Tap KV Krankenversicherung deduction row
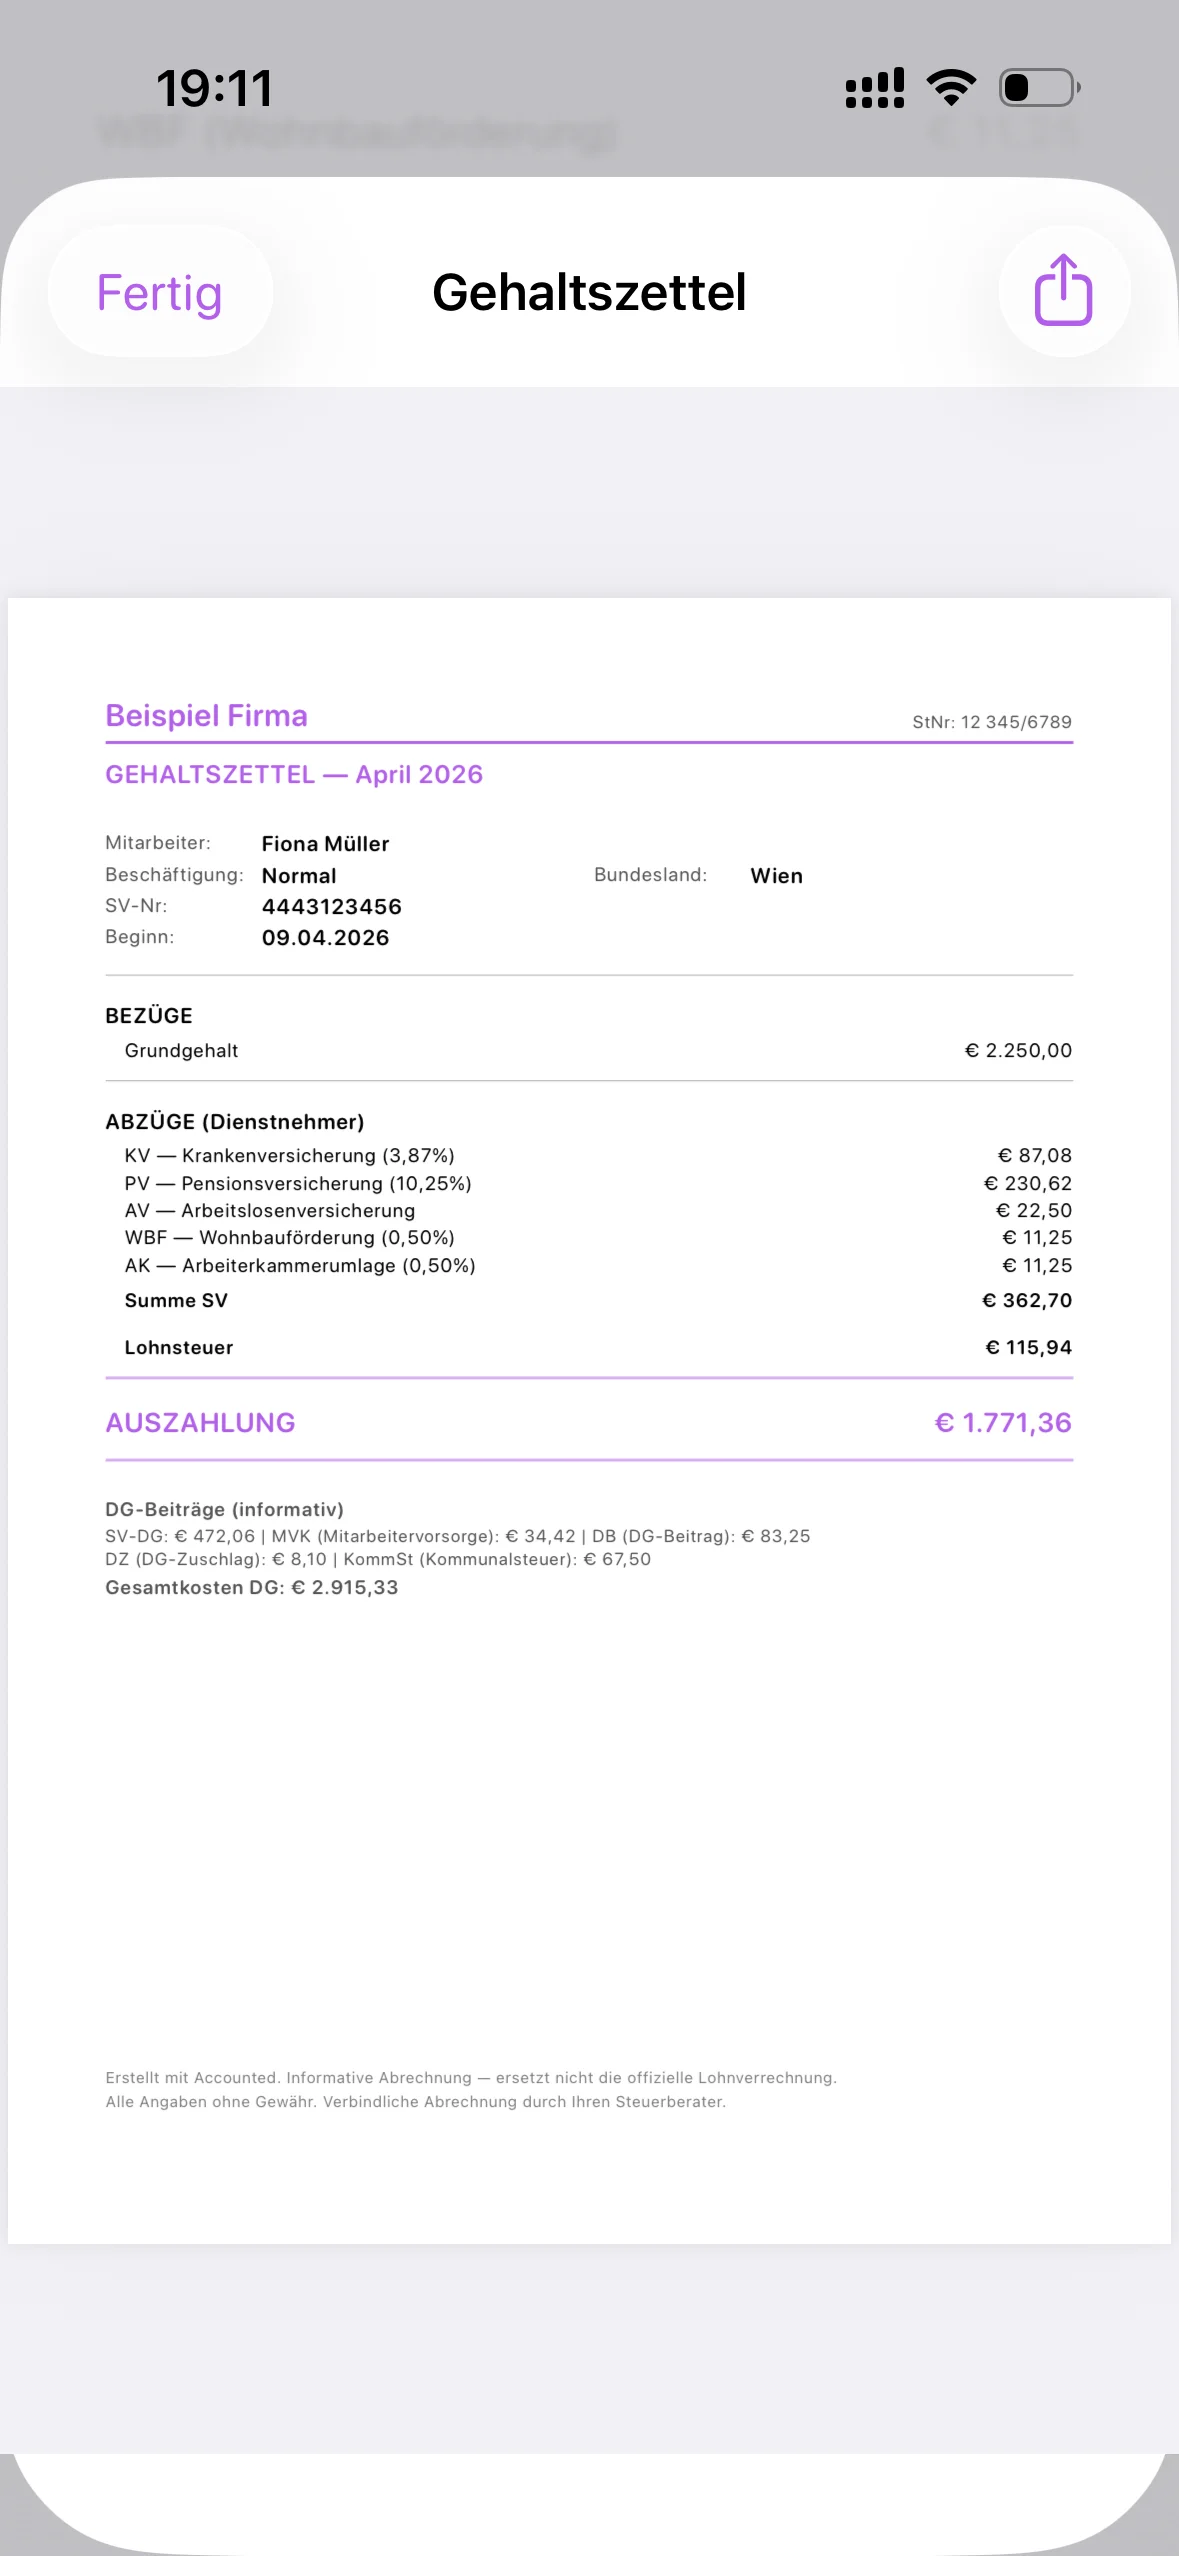This screenshot has width=1179, height=2556. [x=589, y=1156]
